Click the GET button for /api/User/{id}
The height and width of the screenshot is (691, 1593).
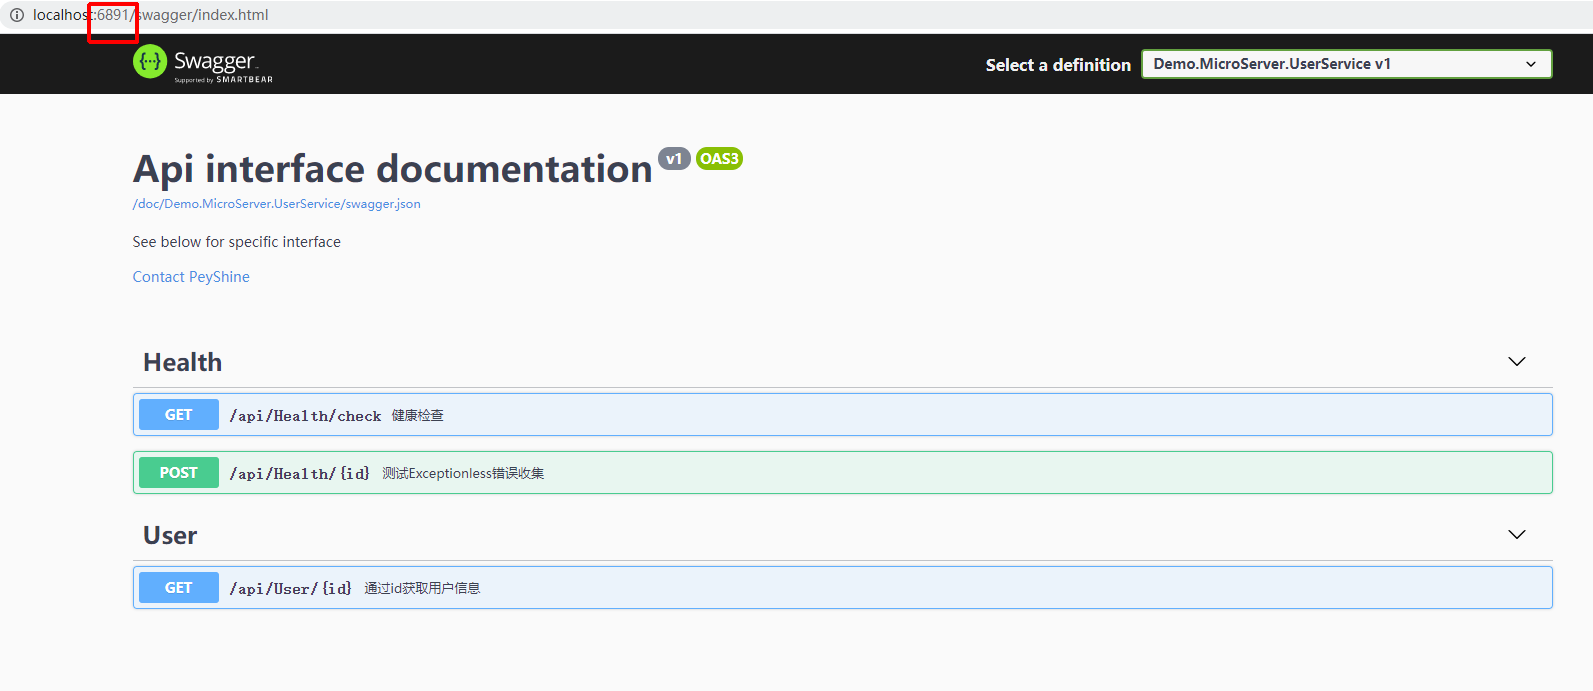179,588
